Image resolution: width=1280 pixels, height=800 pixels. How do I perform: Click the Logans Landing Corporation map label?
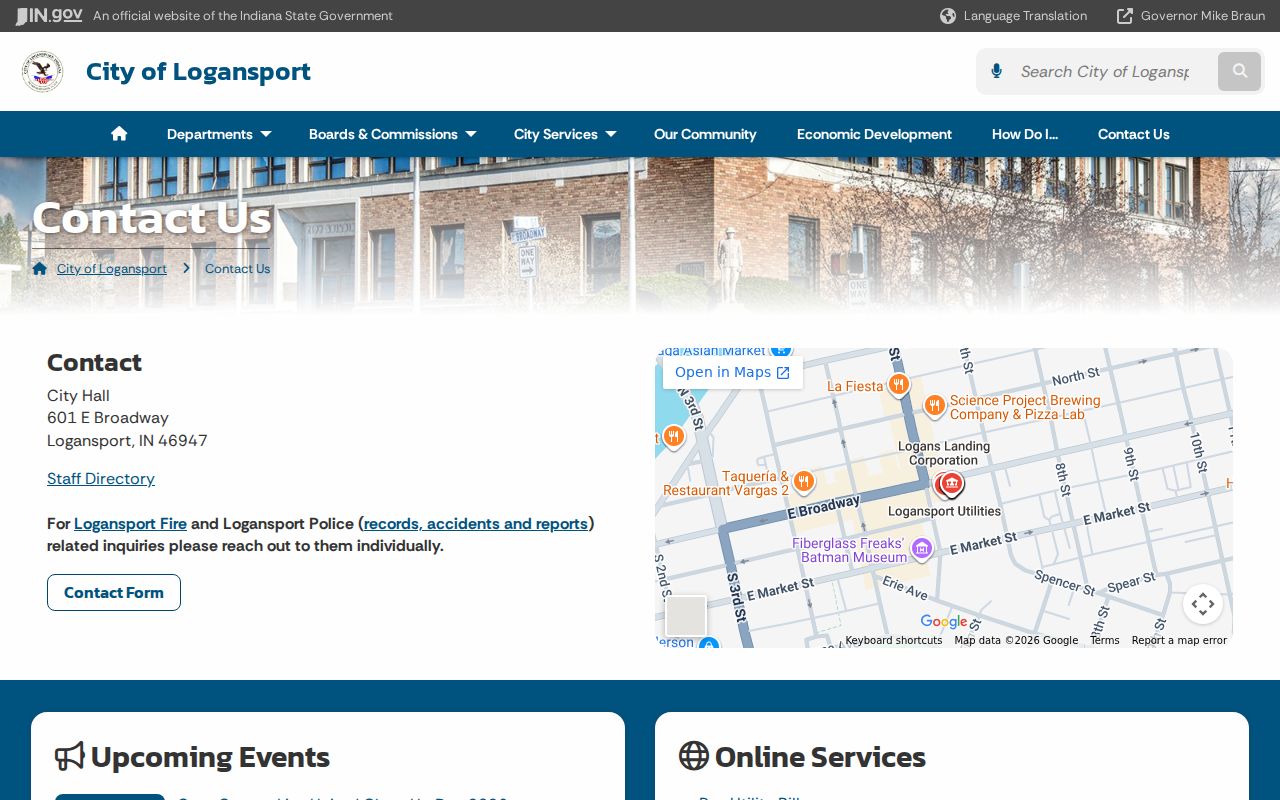tap(944, 454)
